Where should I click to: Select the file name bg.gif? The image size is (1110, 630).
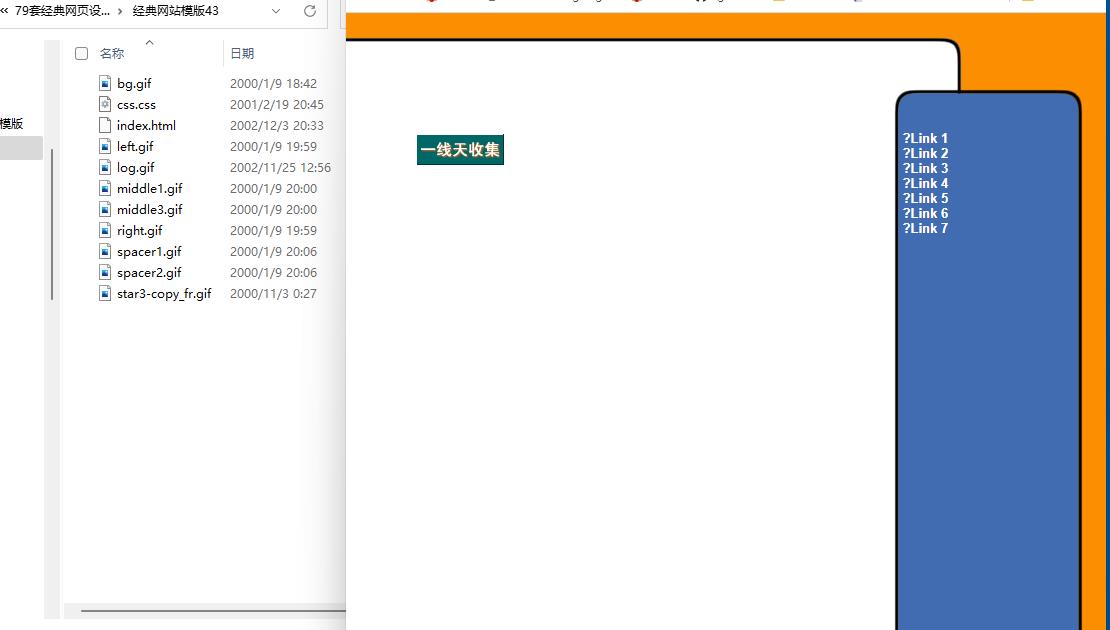[135, 84]
